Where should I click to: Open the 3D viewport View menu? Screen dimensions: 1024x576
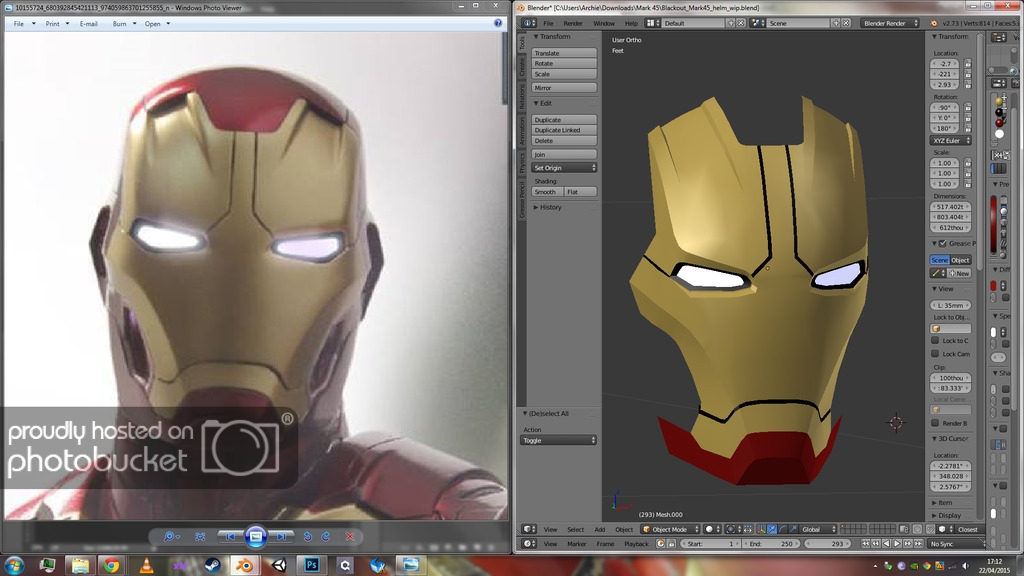point(551,529)
